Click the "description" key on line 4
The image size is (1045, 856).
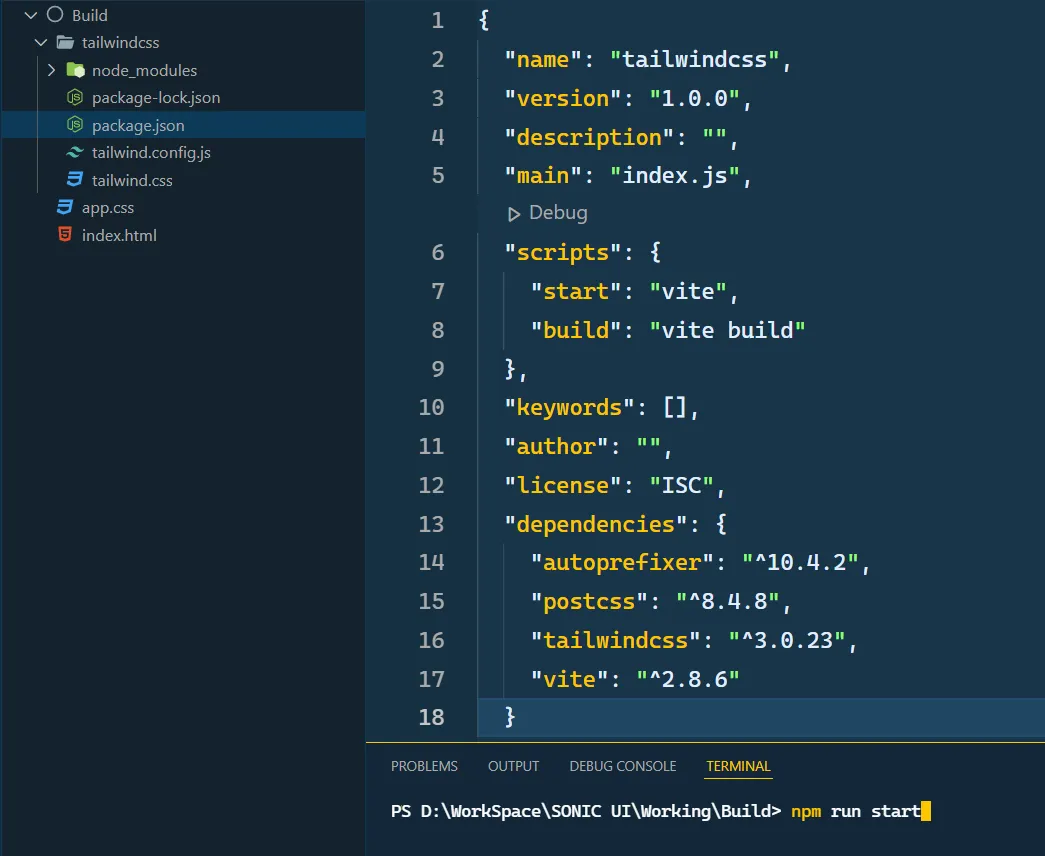(x=589, y=137)
